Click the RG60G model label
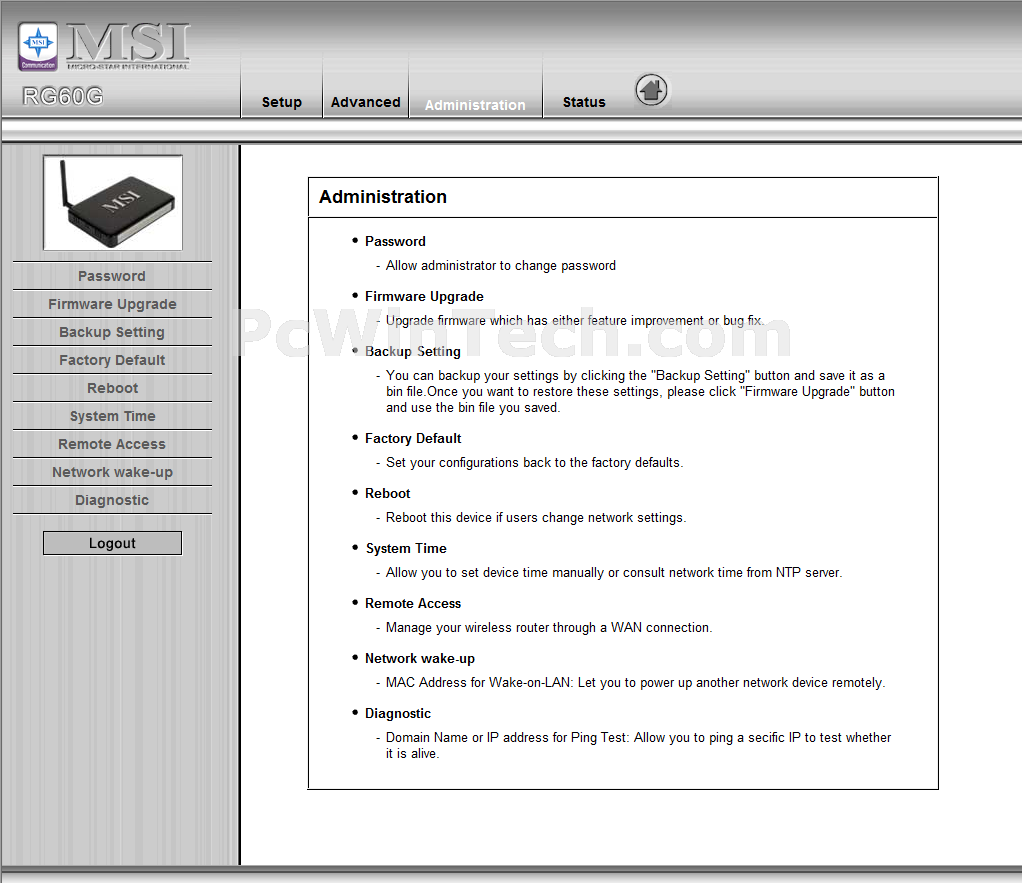The width and height of the screenshot is (1022, 883). (63, 96)
